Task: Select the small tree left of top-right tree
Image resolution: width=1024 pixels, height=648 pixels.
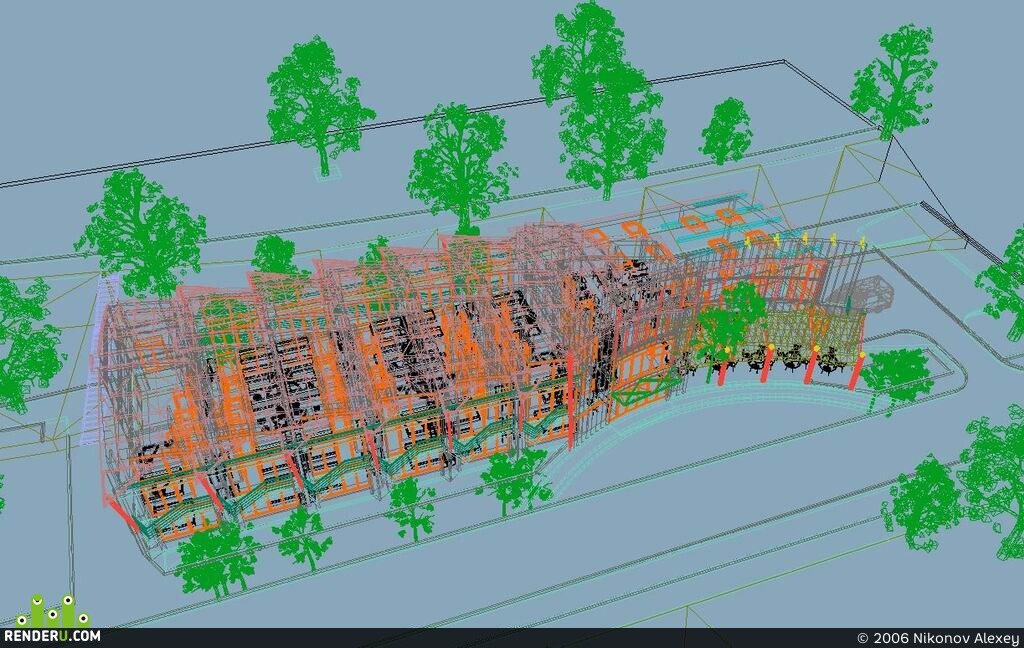Action: point(726,131)
